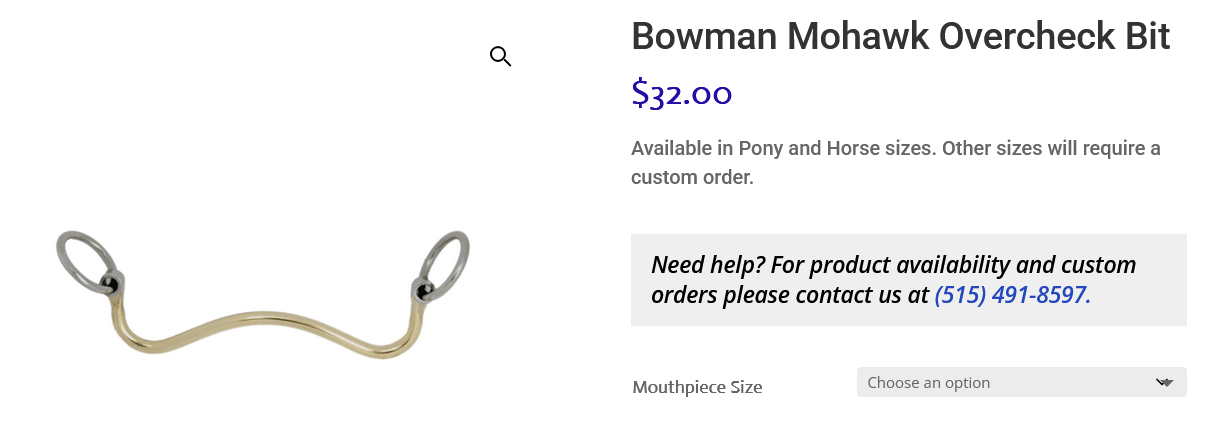This screenshot has height=433, width=1228.
Task: Open the Mouthpiece Size dropdown
Action: [x=1021, y=382]
